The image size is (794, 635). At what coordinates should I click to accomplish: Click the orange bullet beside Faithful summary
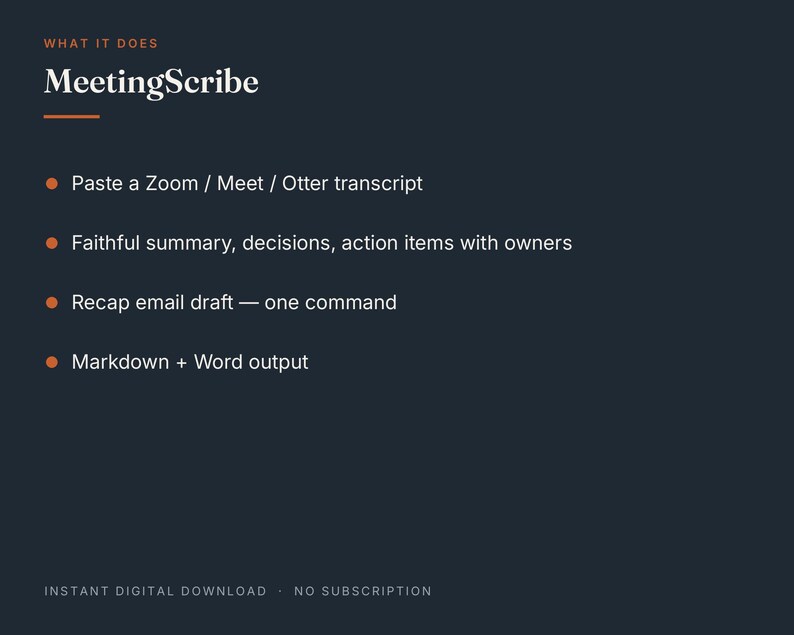52,243
